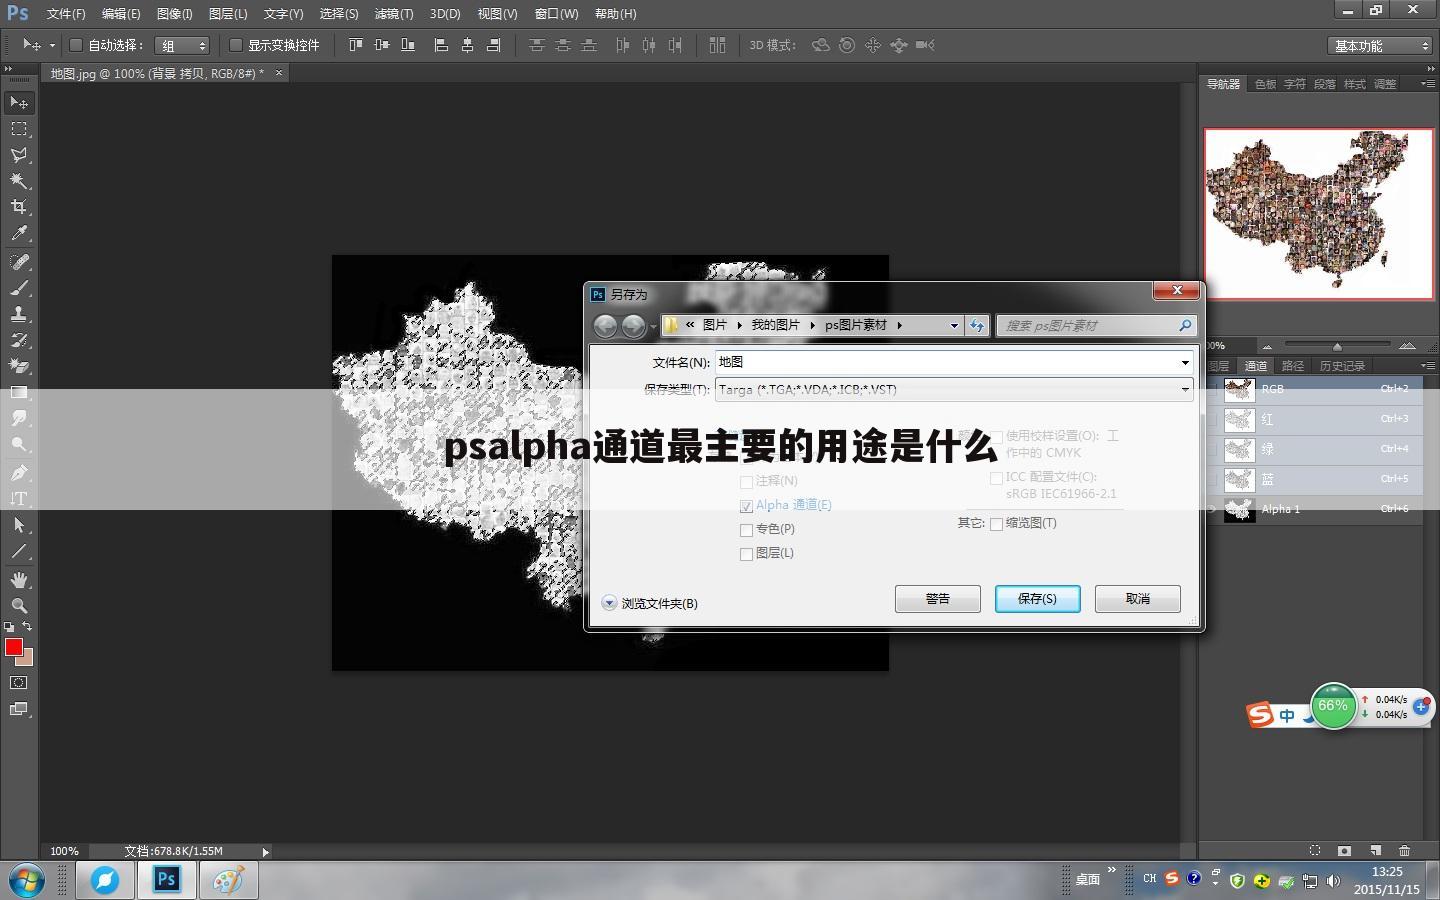Screen dimensions: 1440x900
Task: Click 我的图片 in the path breadcrumb
Action: pos(775,325)
